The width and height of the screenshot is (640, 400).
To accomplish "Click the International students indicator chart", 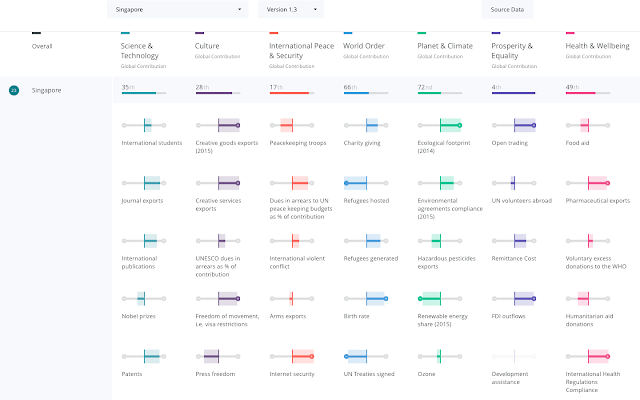I will pos(144,125).
